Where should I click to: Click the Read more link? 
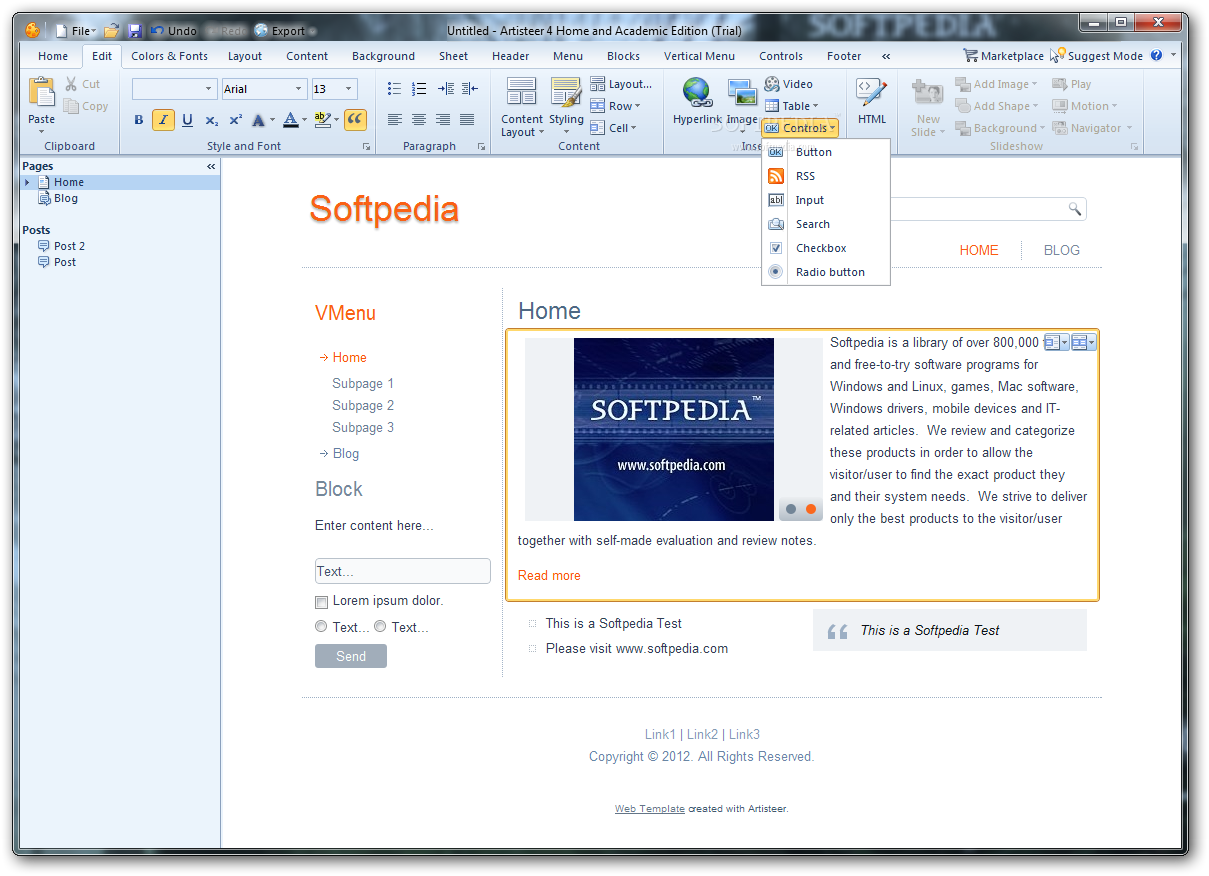click(x=549, y=575)
